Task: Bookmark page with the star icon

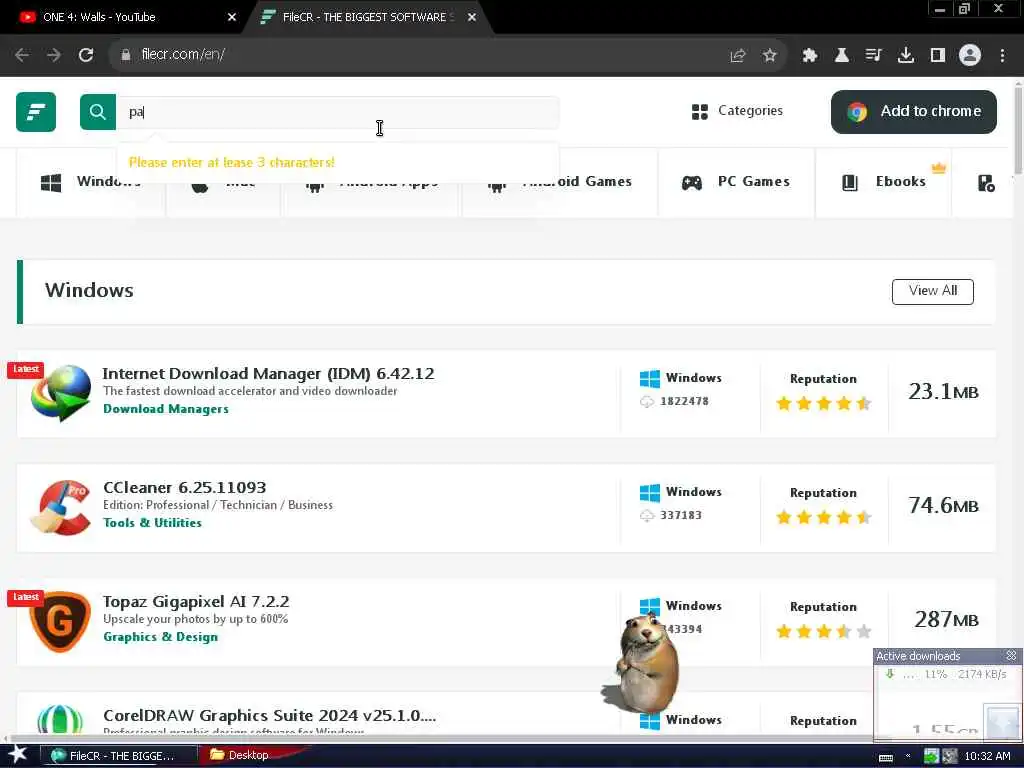Action: [770, 56]
